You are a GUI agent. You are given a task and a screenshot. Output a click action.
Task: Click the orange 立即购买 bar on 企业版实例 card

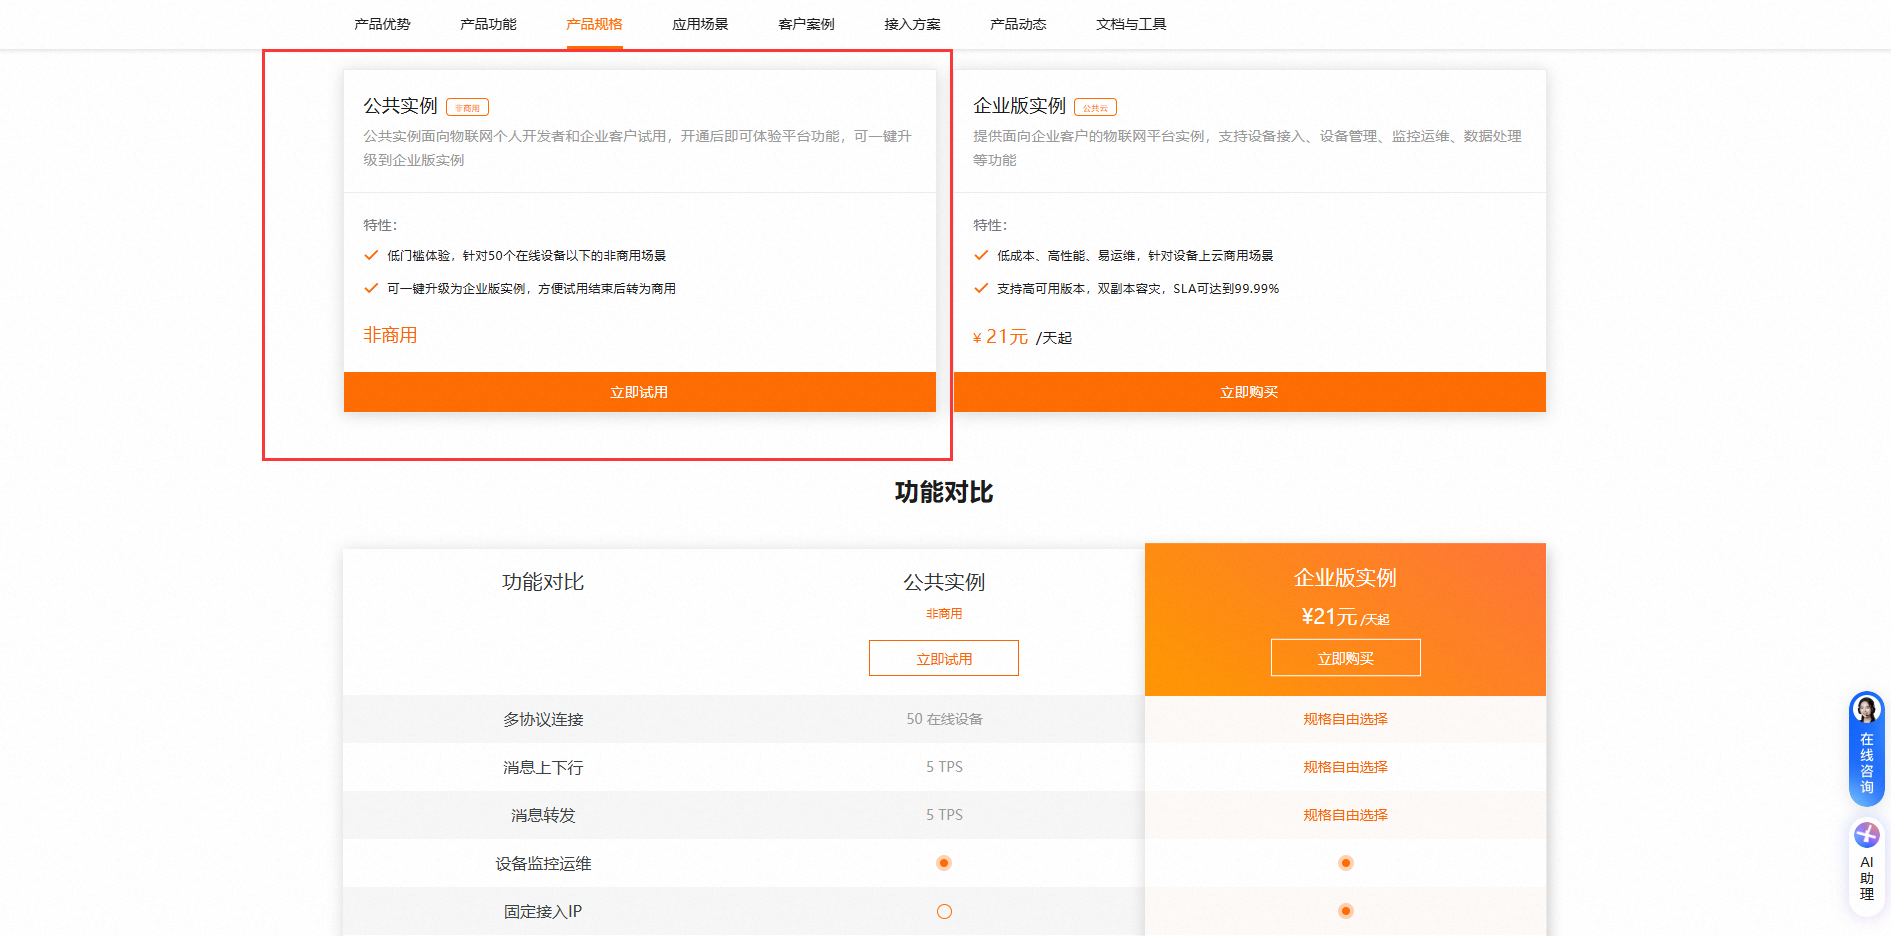(x=1249, y=392)
